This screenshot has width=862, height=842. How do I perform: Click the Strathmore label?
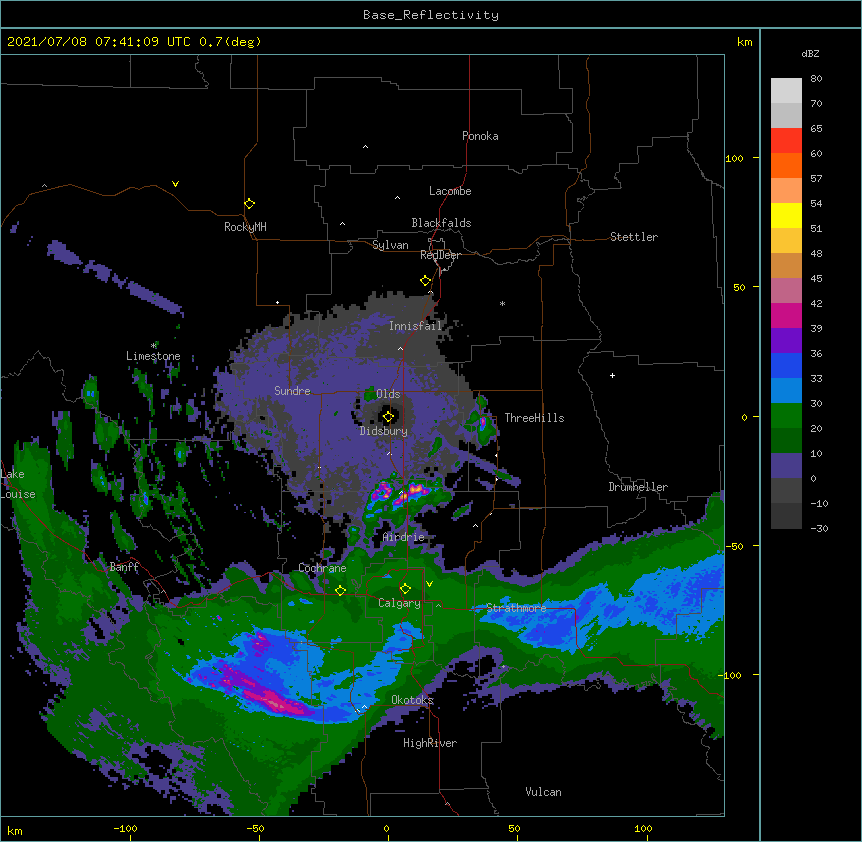click(x=516, y=608)
